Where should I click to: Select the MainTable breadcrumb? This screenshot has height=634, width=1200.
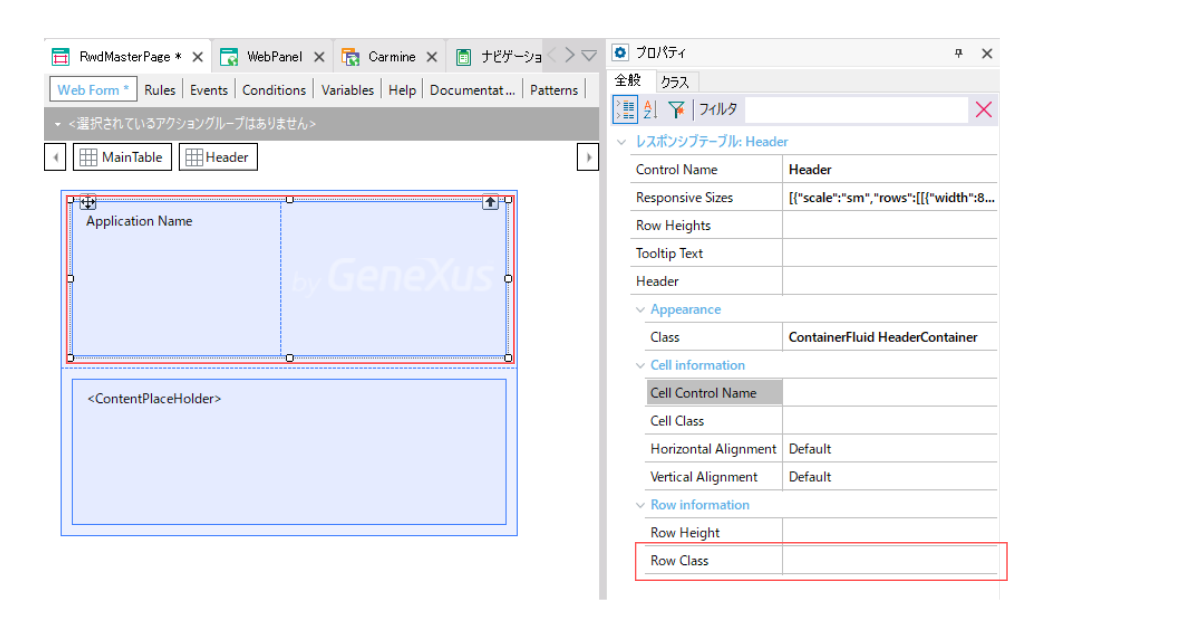[122, 157]
